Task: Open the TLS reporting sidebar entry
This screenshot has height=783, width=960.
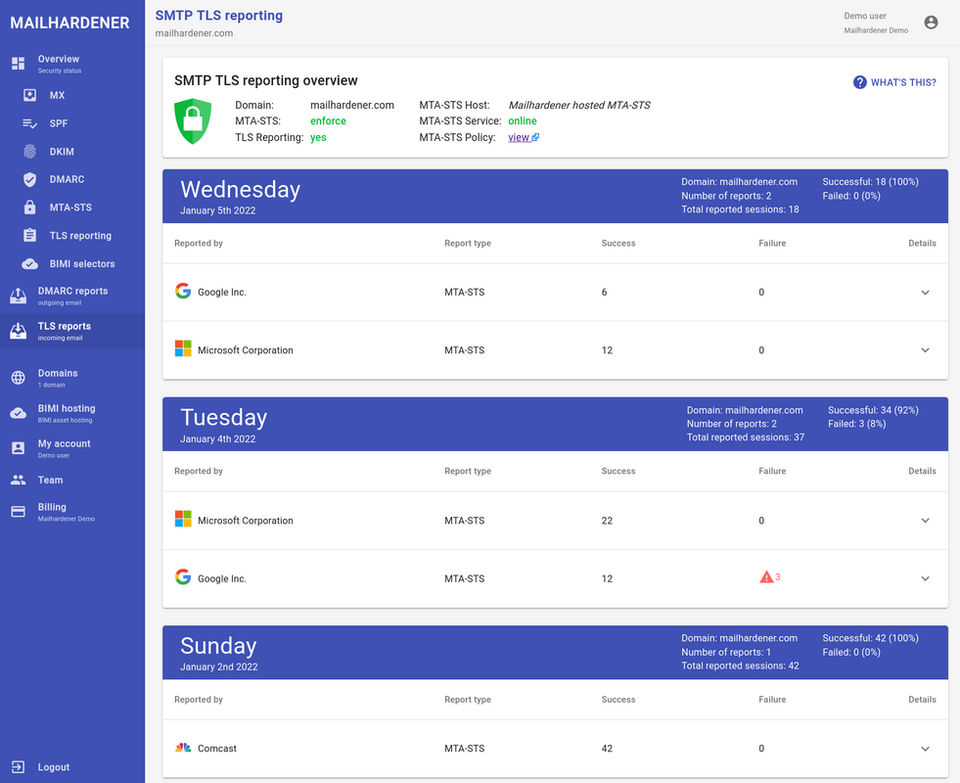Action: (72, 236)
